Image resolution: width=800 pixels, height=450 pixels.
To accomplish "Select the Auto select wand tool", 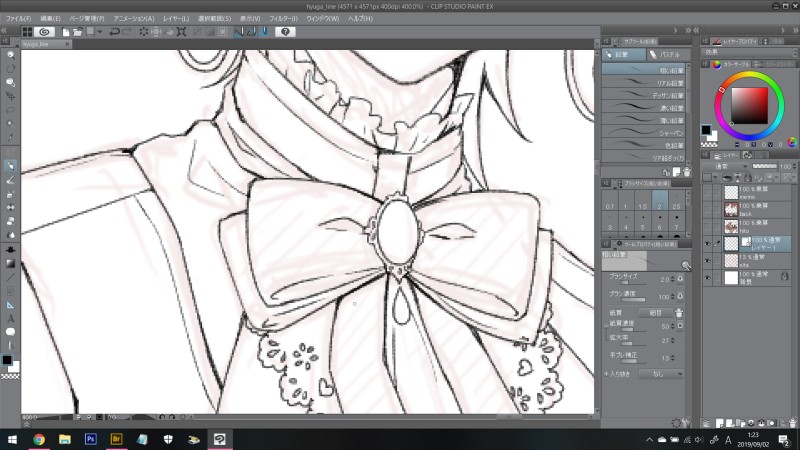I will pyautogui.click(x=10, y=124).
